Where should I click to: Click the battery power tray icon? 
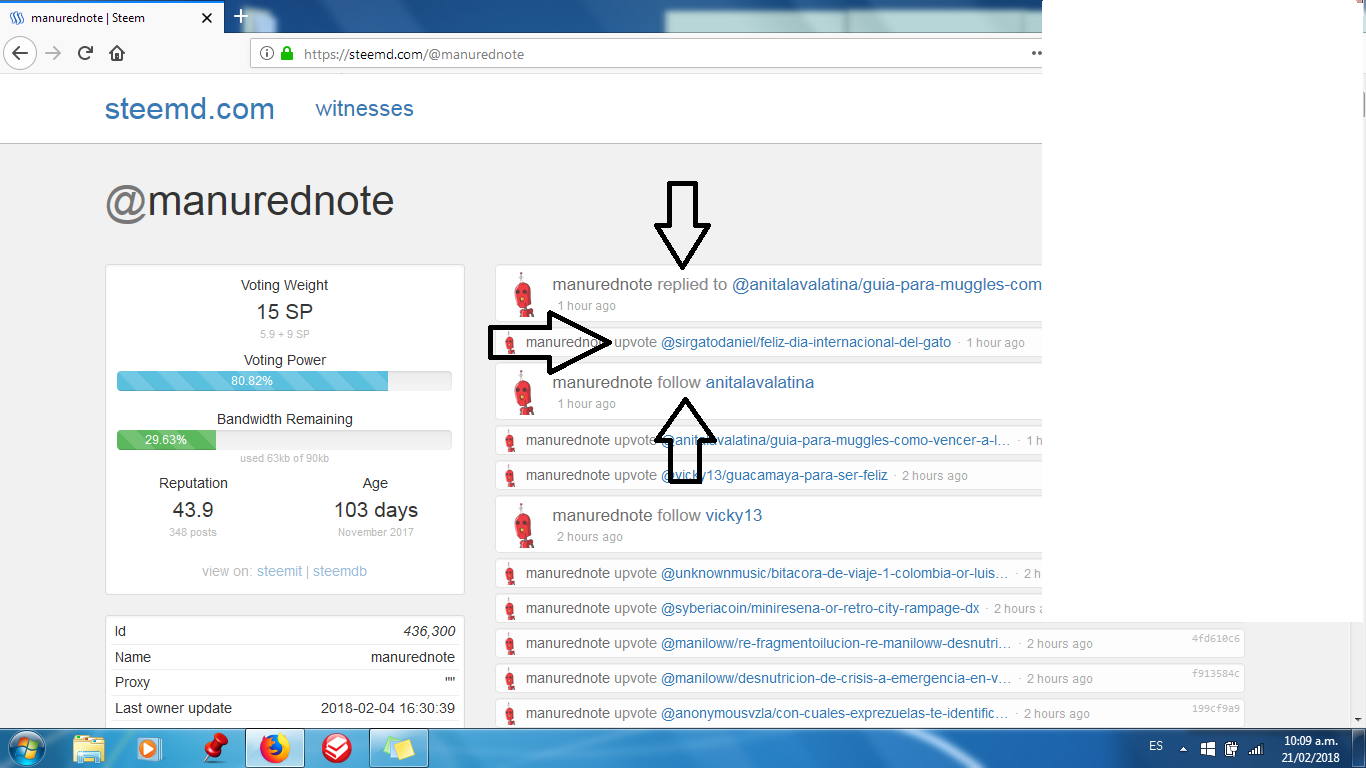click(1232, 748)
